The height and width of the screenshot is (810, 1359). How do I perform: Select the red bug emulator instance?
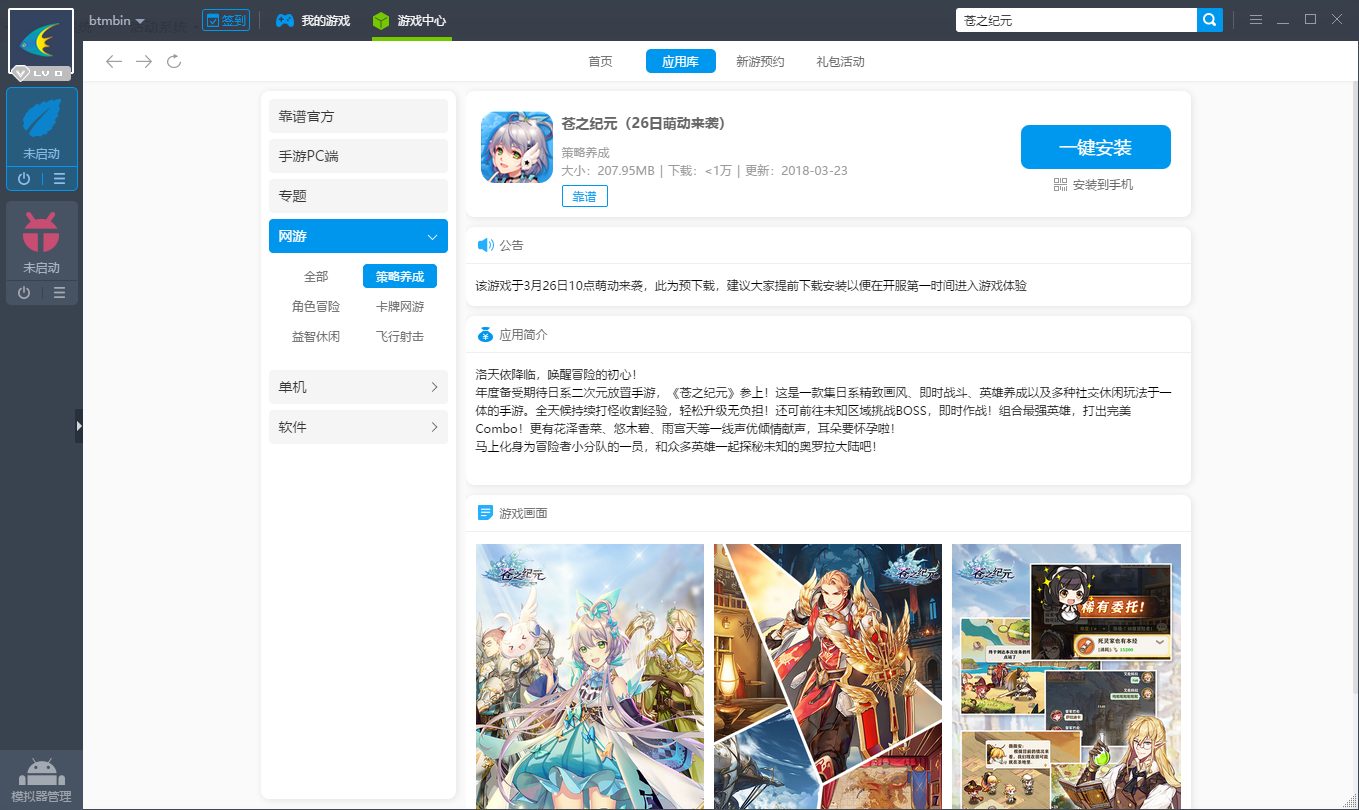tap(41, 241)
